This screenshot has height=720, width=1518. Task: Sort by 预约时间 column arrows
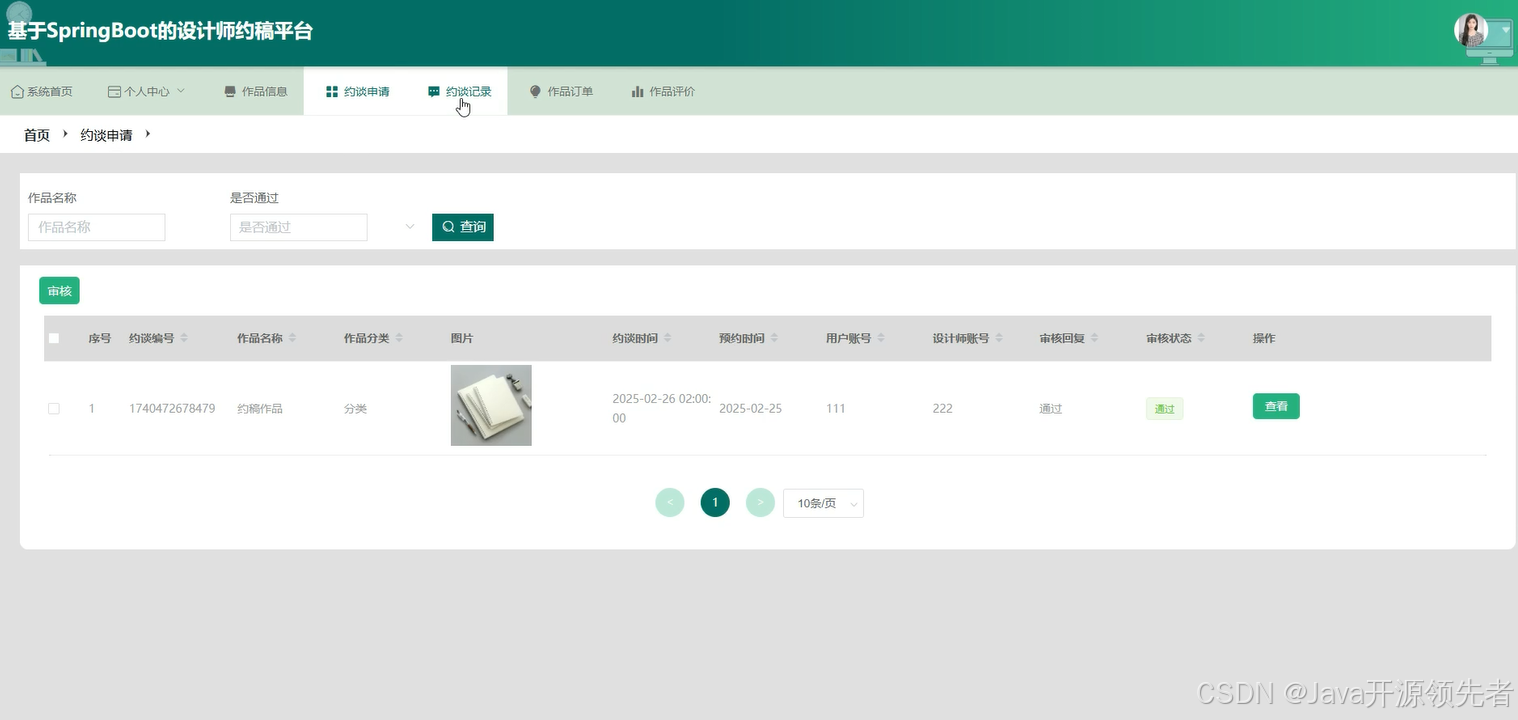click(x=774, y=338)
